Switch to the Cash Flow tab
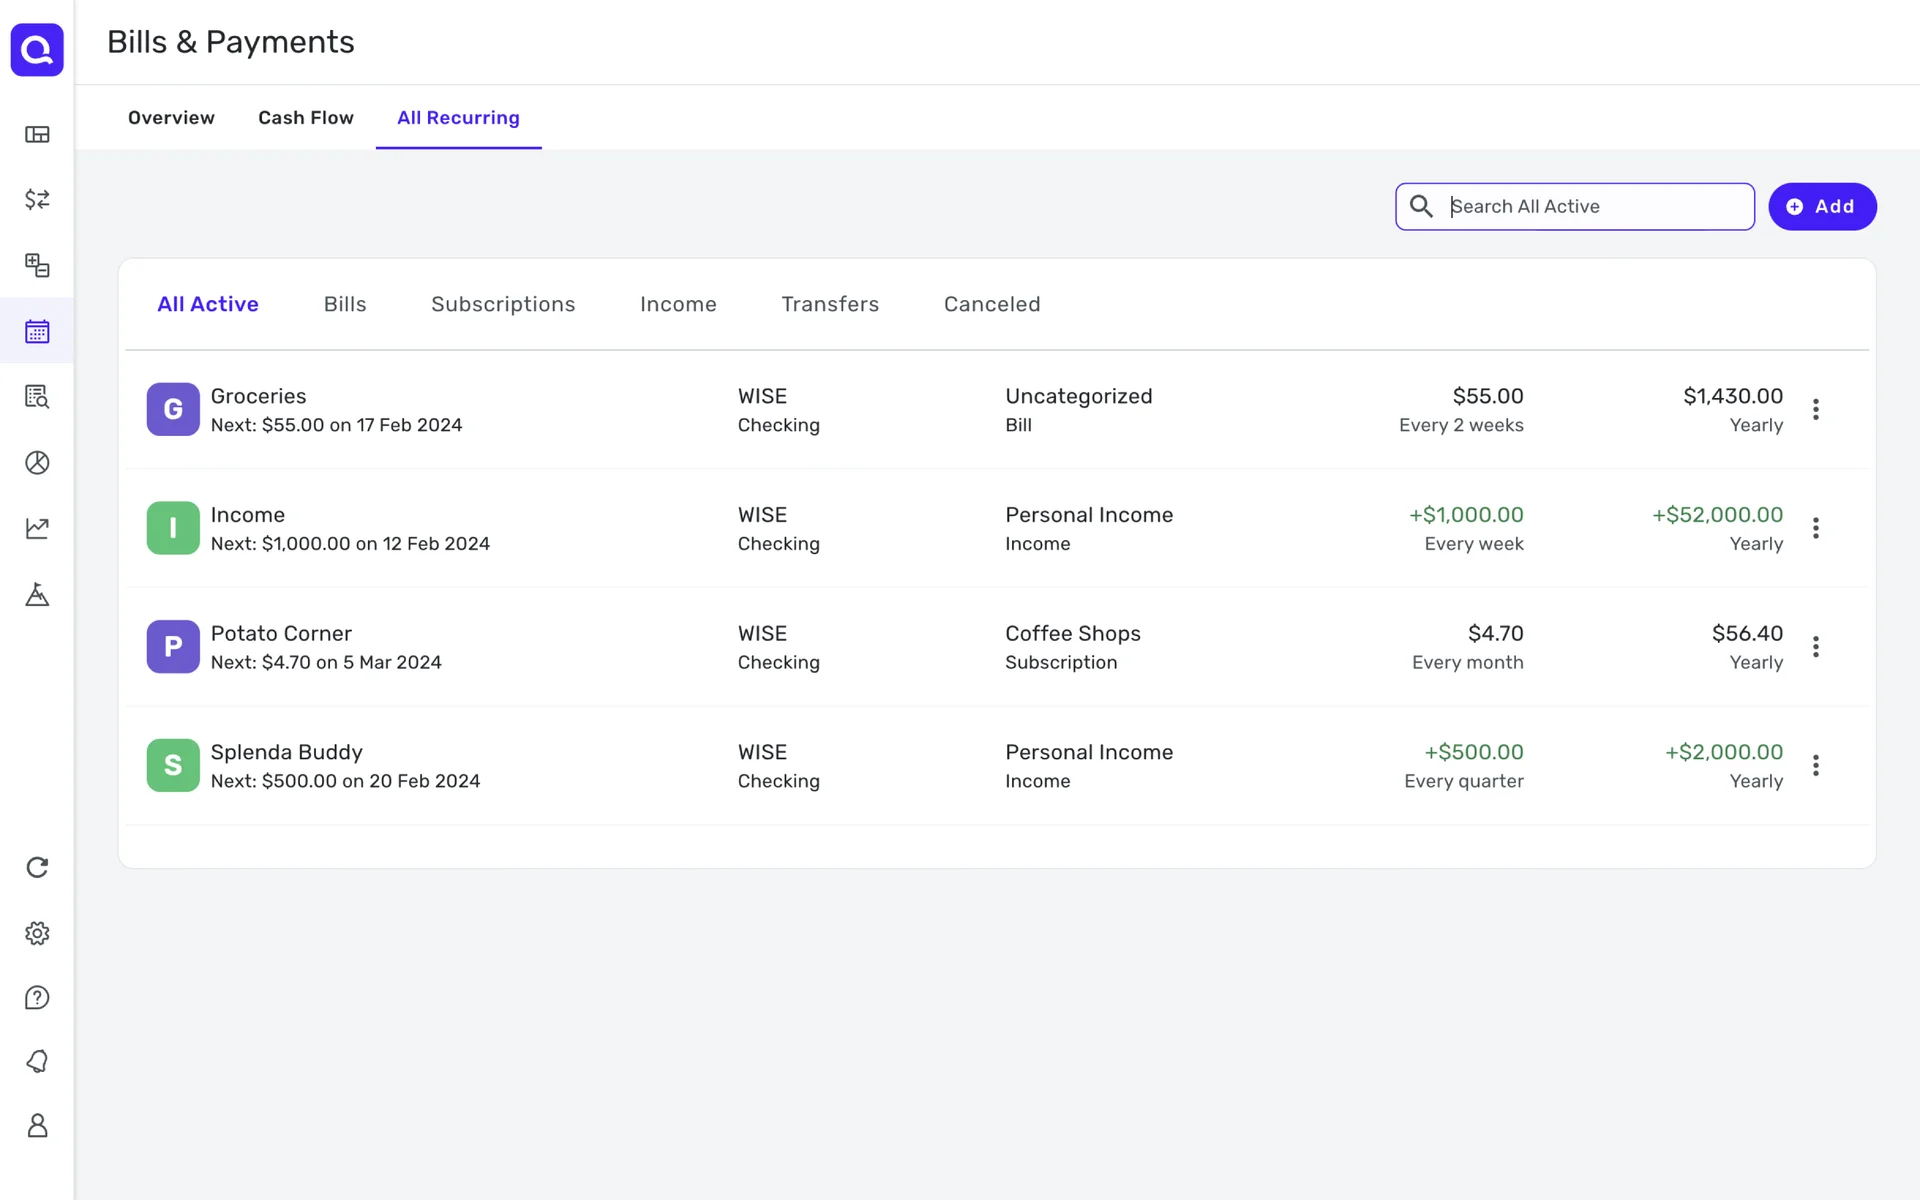The height and width of the screenshot is (1200, 1920). [x=305, y=118]
